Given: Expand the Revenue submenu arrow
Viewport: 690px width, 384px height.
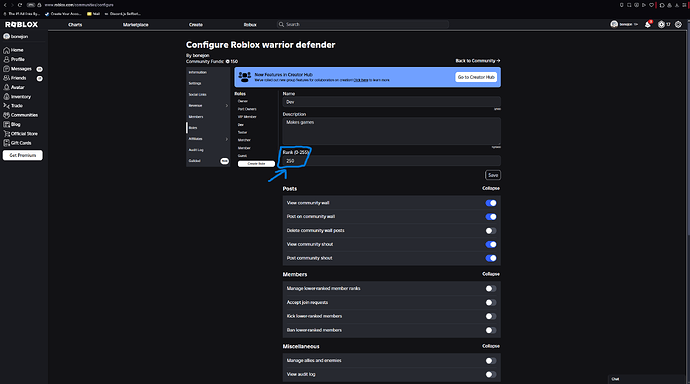Looking at the screenshot, I should point(227,106).
